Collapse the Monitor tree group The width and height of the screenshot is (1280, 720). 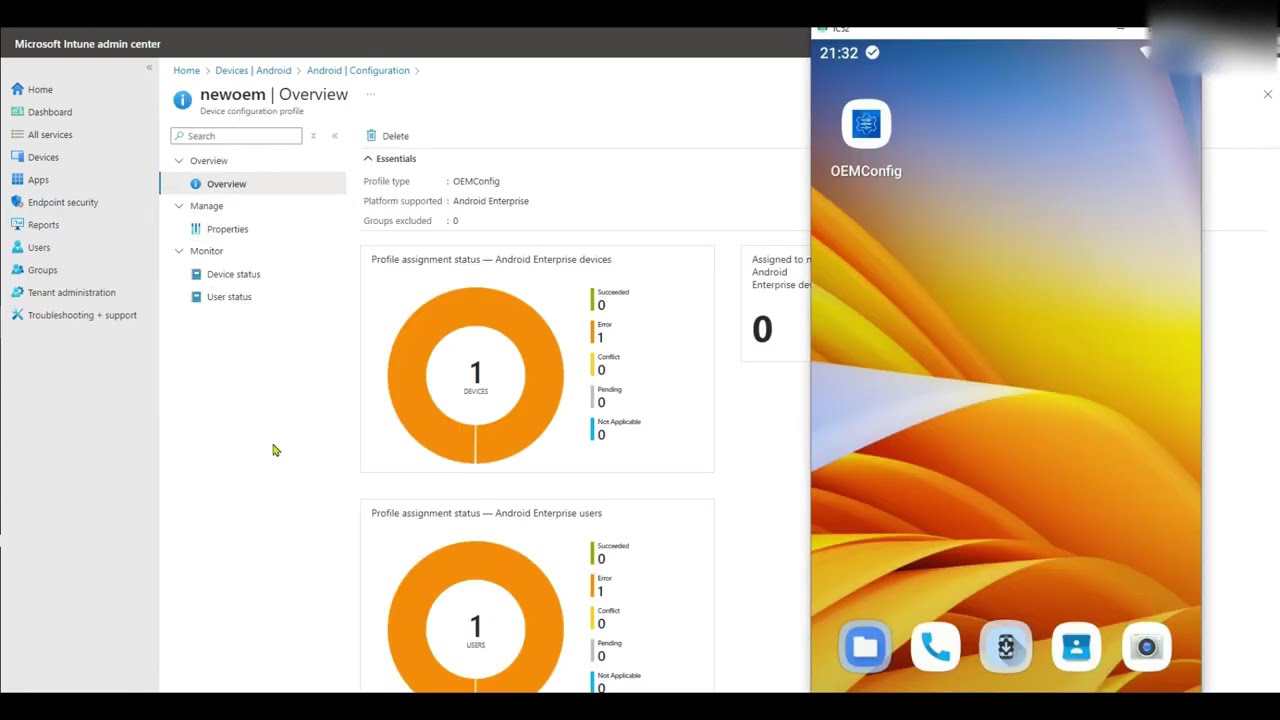pos(179,251)
